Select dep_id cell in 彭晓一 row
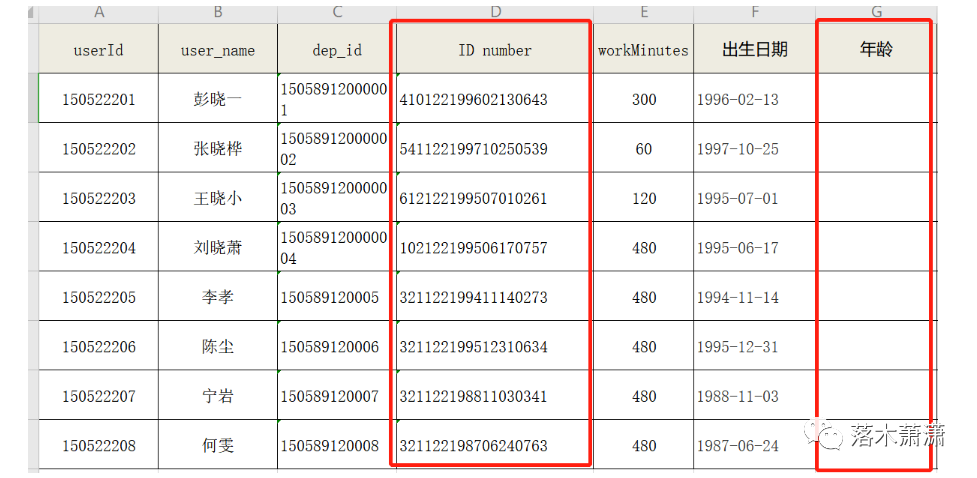This screenshot has width=977, height=478. (337, 98)
